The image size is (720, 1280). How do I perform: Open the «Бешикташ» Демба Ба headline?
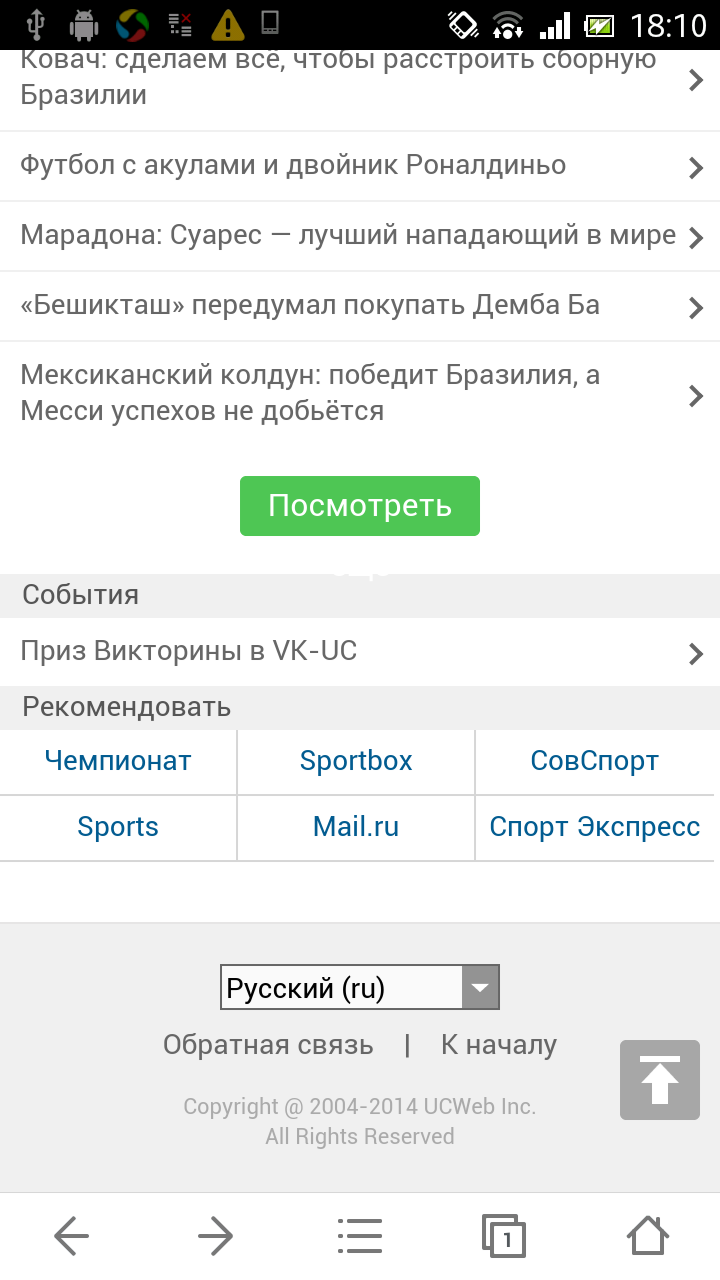click(x=310, y=305)
